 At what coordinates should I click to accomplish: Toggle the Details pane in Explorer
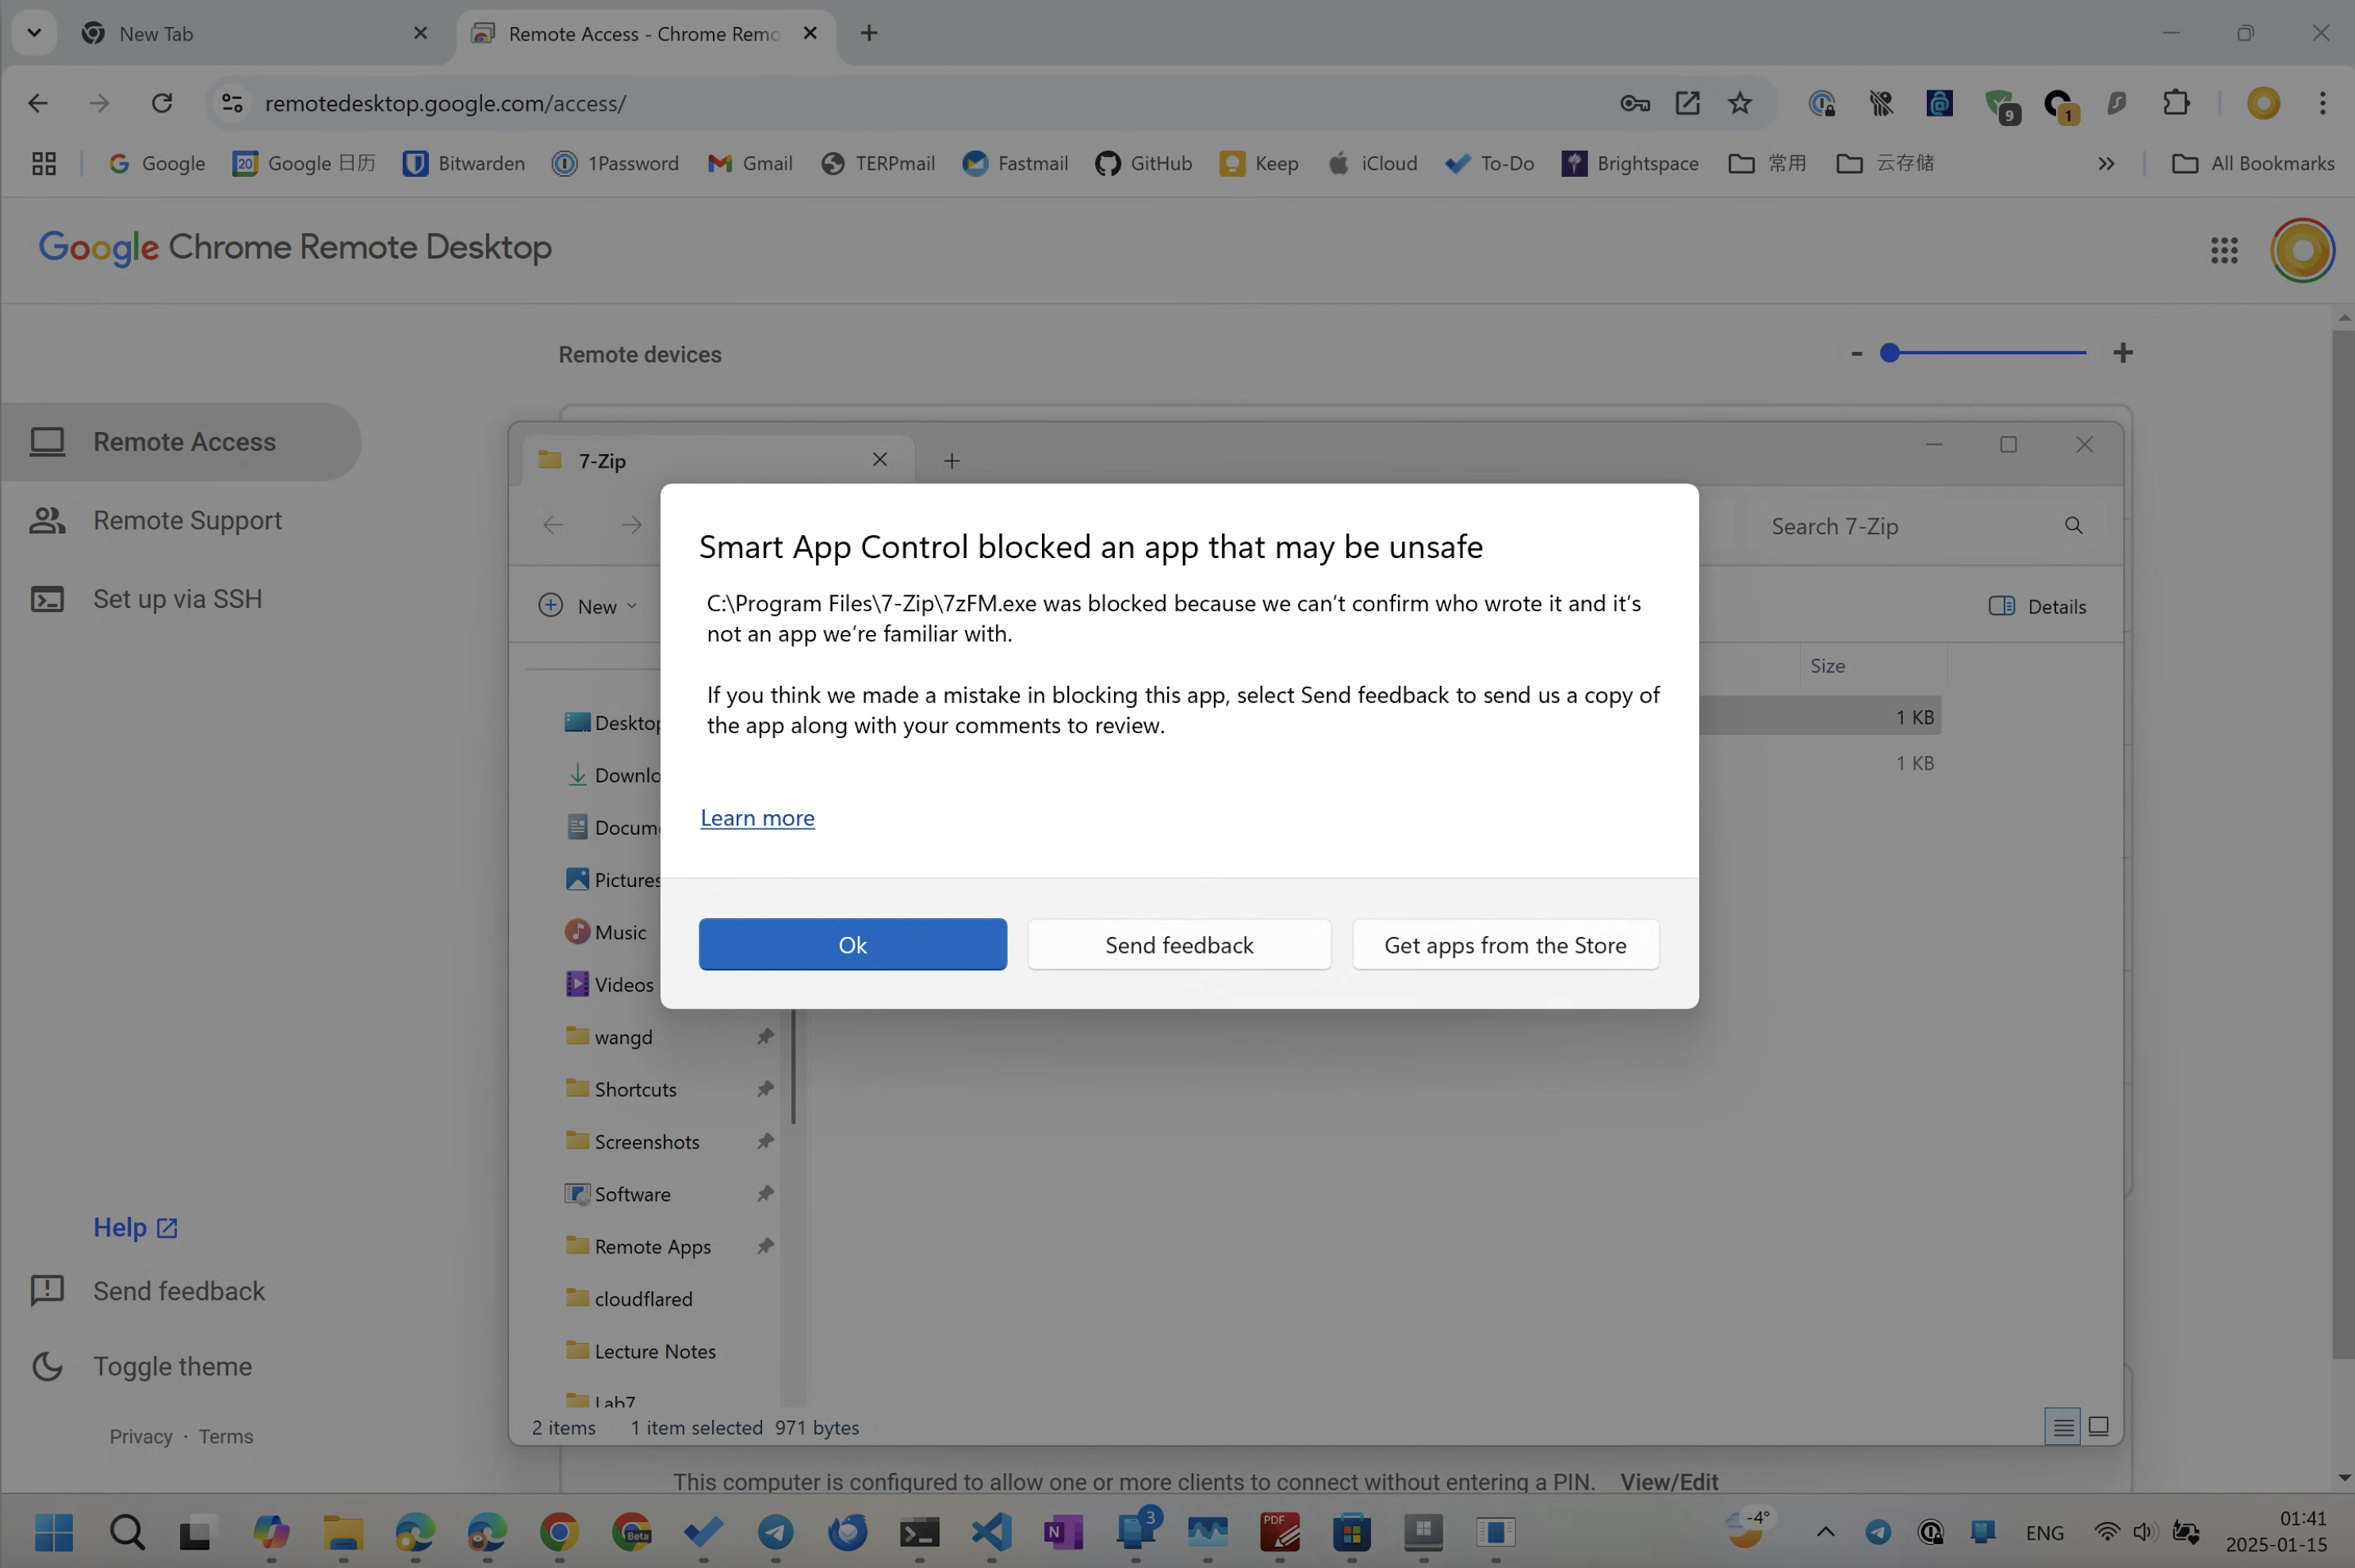coord(2037,606)
